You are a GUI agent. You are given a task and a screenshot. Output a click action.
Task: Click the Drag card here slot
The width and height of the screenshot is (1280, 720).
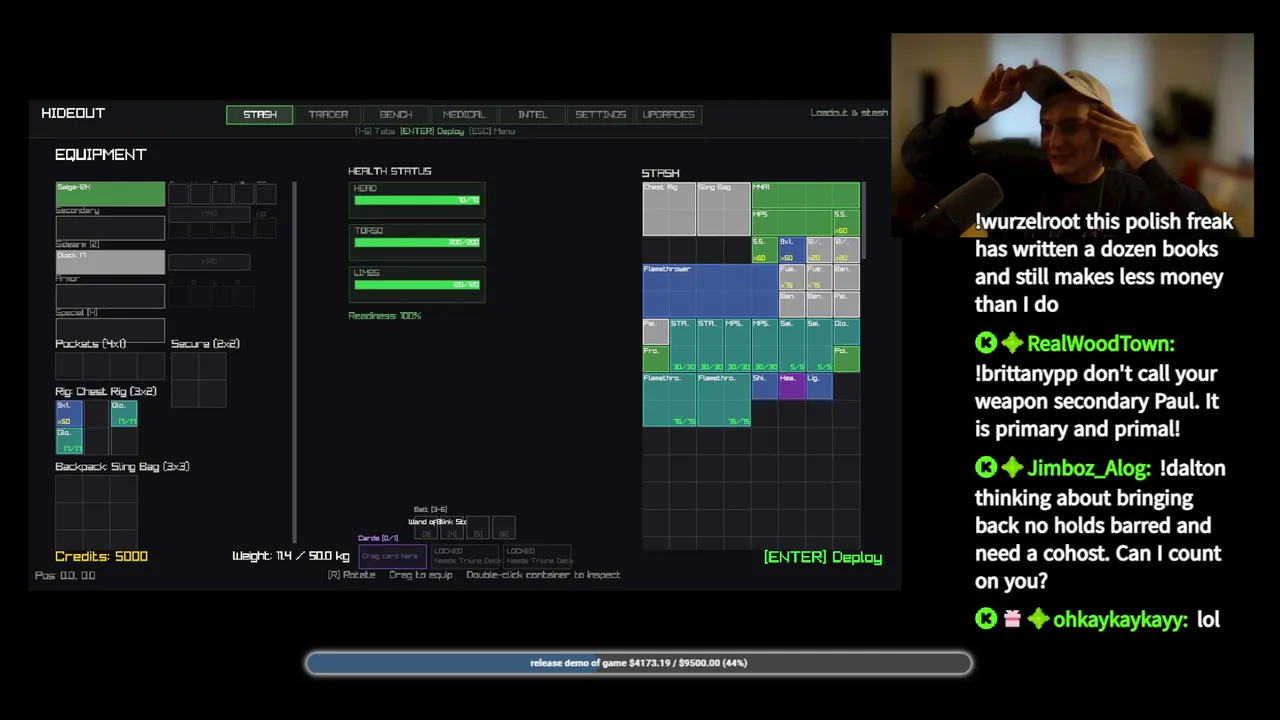point(390,556)
